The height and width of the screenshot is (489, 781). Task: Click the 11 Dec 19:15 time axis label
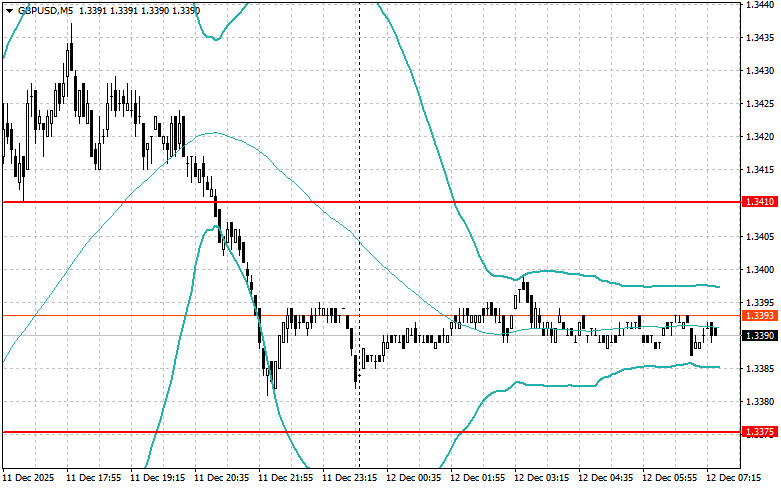coord(157,478)
